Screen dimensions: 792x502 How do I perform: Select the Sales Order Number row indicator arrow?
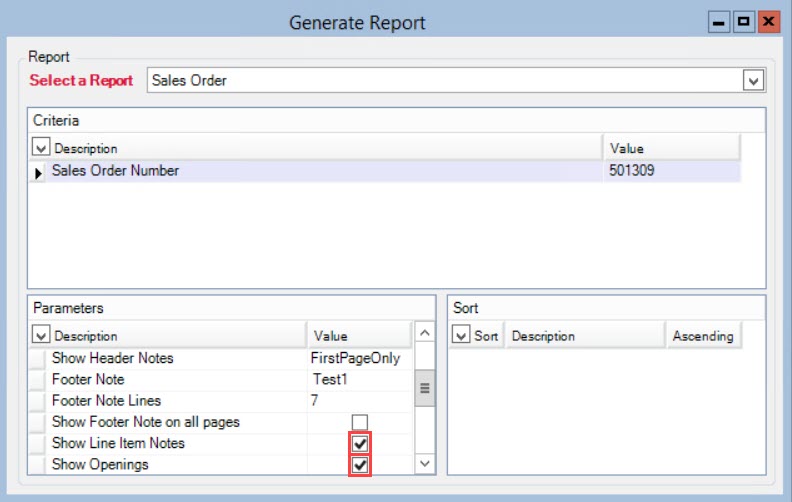pyautogui.click(x=39, y=172)
